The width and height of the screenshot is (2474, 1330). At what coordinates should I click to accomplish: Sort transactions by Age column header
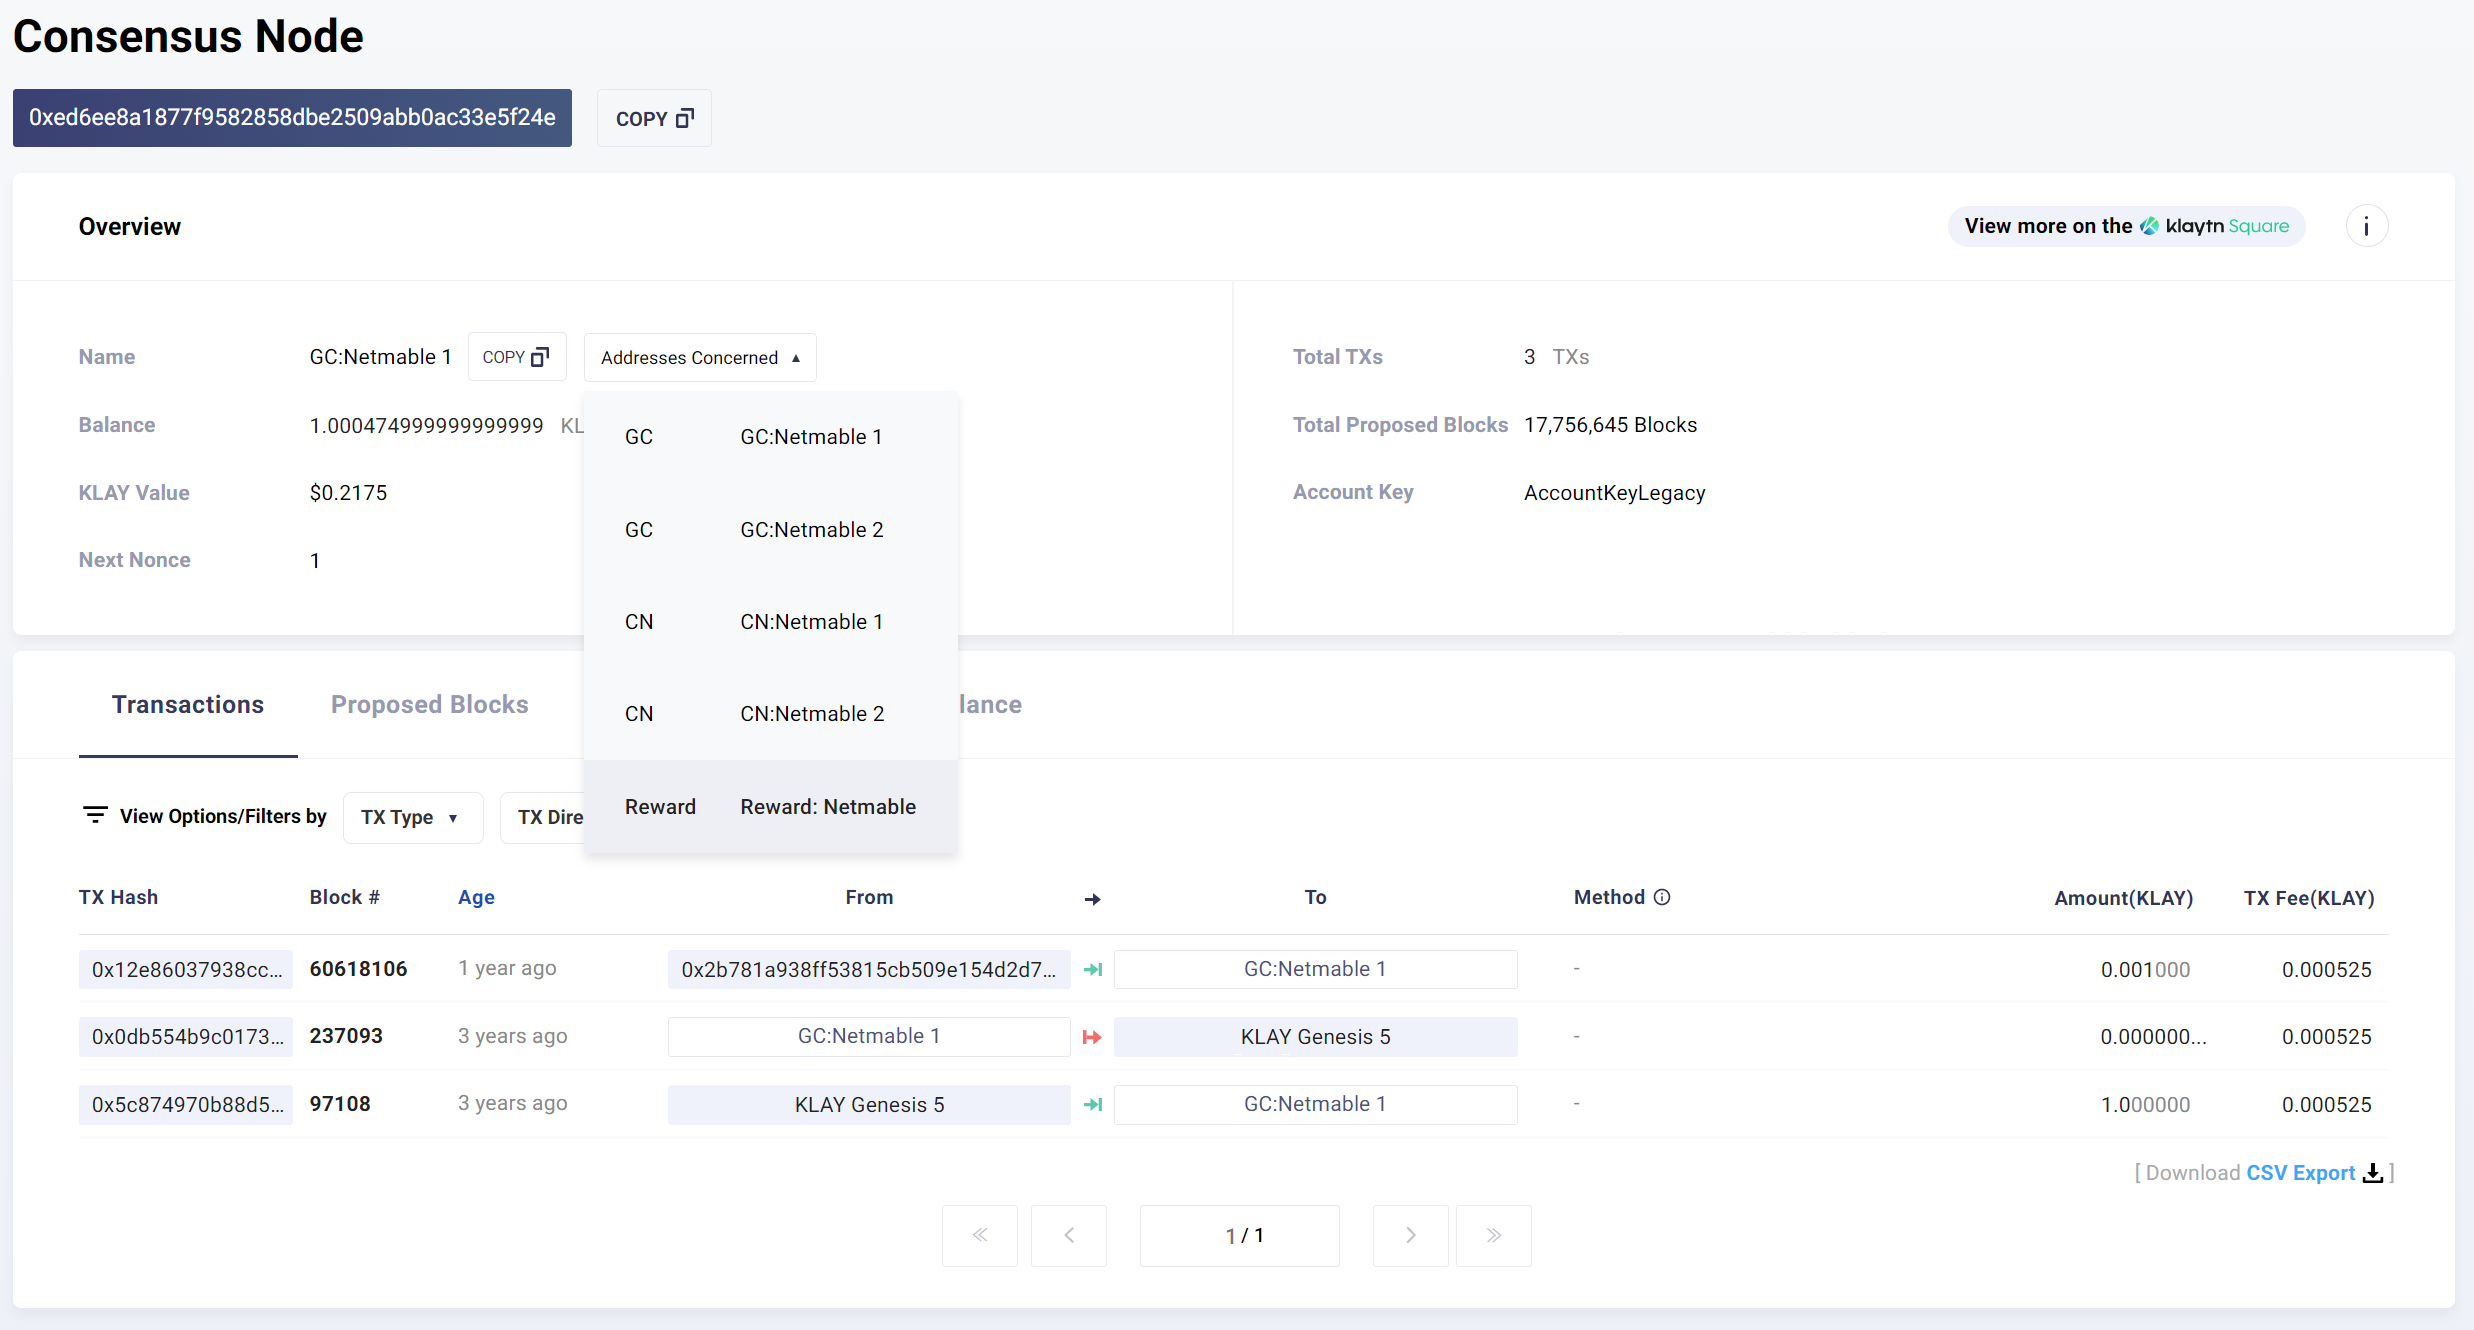476,897
